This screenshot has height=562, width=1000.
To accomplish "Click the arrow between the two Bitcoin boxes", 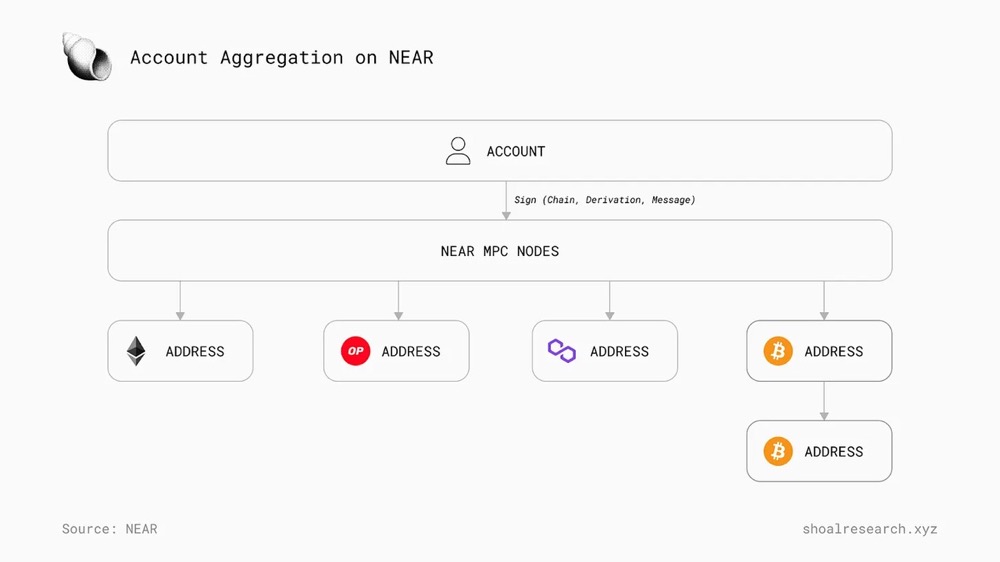I will click(824, 401).
